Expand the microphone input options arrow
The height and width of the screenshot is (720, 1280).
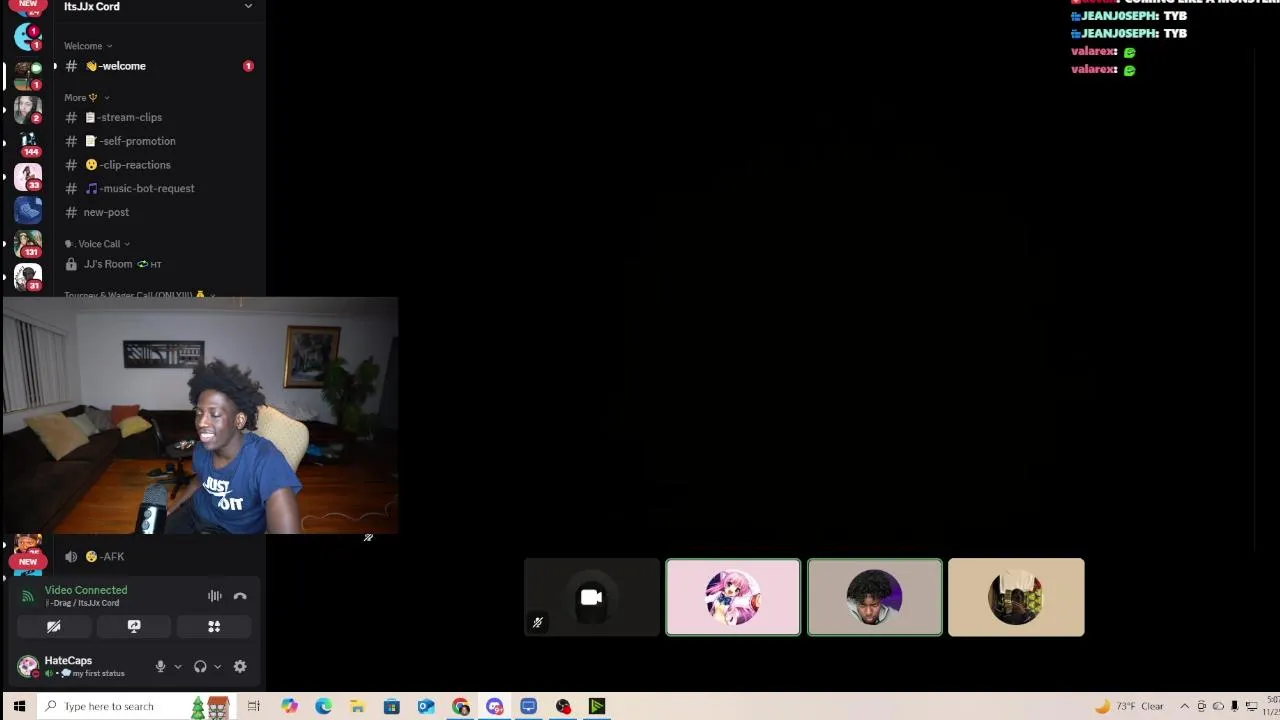[x=177, y=667]
